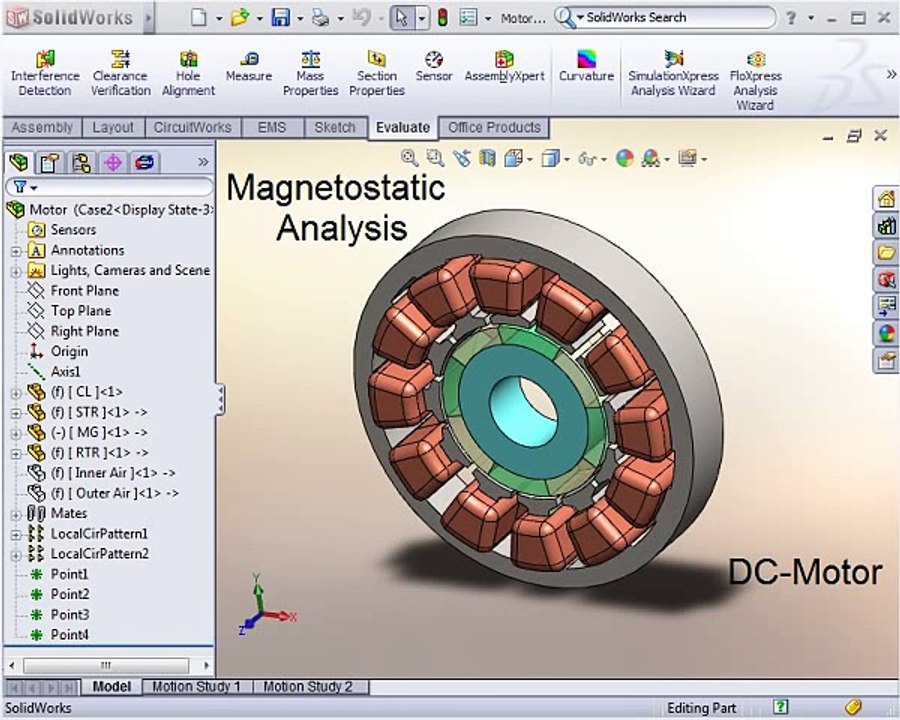Open the Select tool dropdown arrow

click(422, 18)
